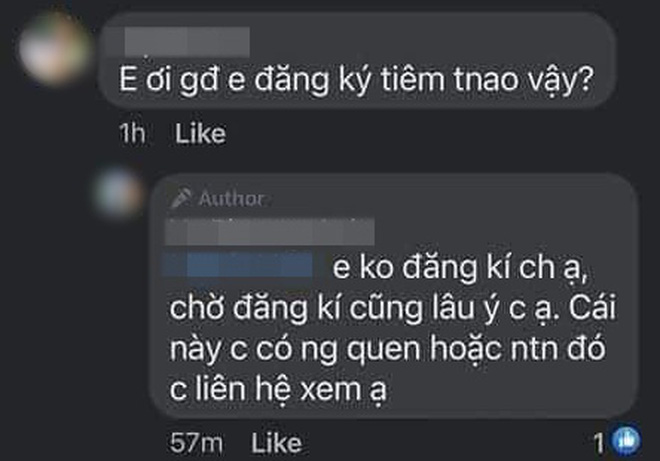Open the post author's blurred reply avatar
660x461 pixels.
click(119, 193)
